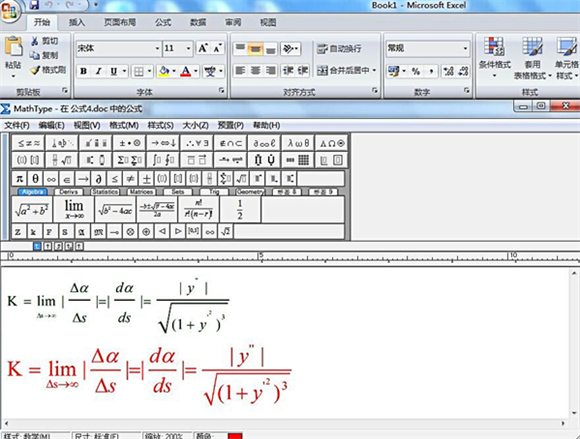Toggle align text right
This screenshot has height=439, width=580.
[270, 70]
